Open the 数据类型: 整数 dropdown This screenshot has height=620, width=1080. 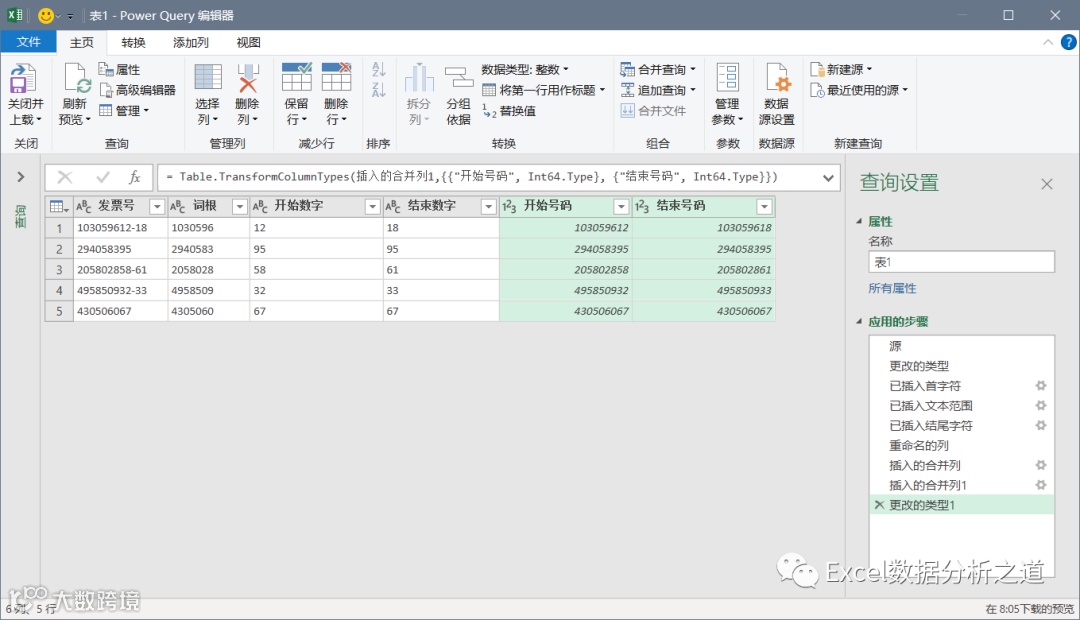point(525,70)
